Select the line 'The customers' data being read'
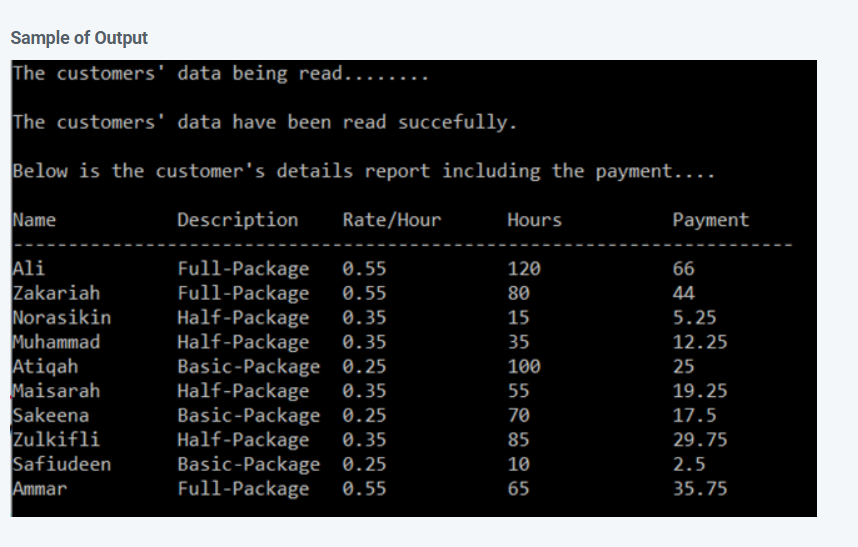 [x=221, y=73]
